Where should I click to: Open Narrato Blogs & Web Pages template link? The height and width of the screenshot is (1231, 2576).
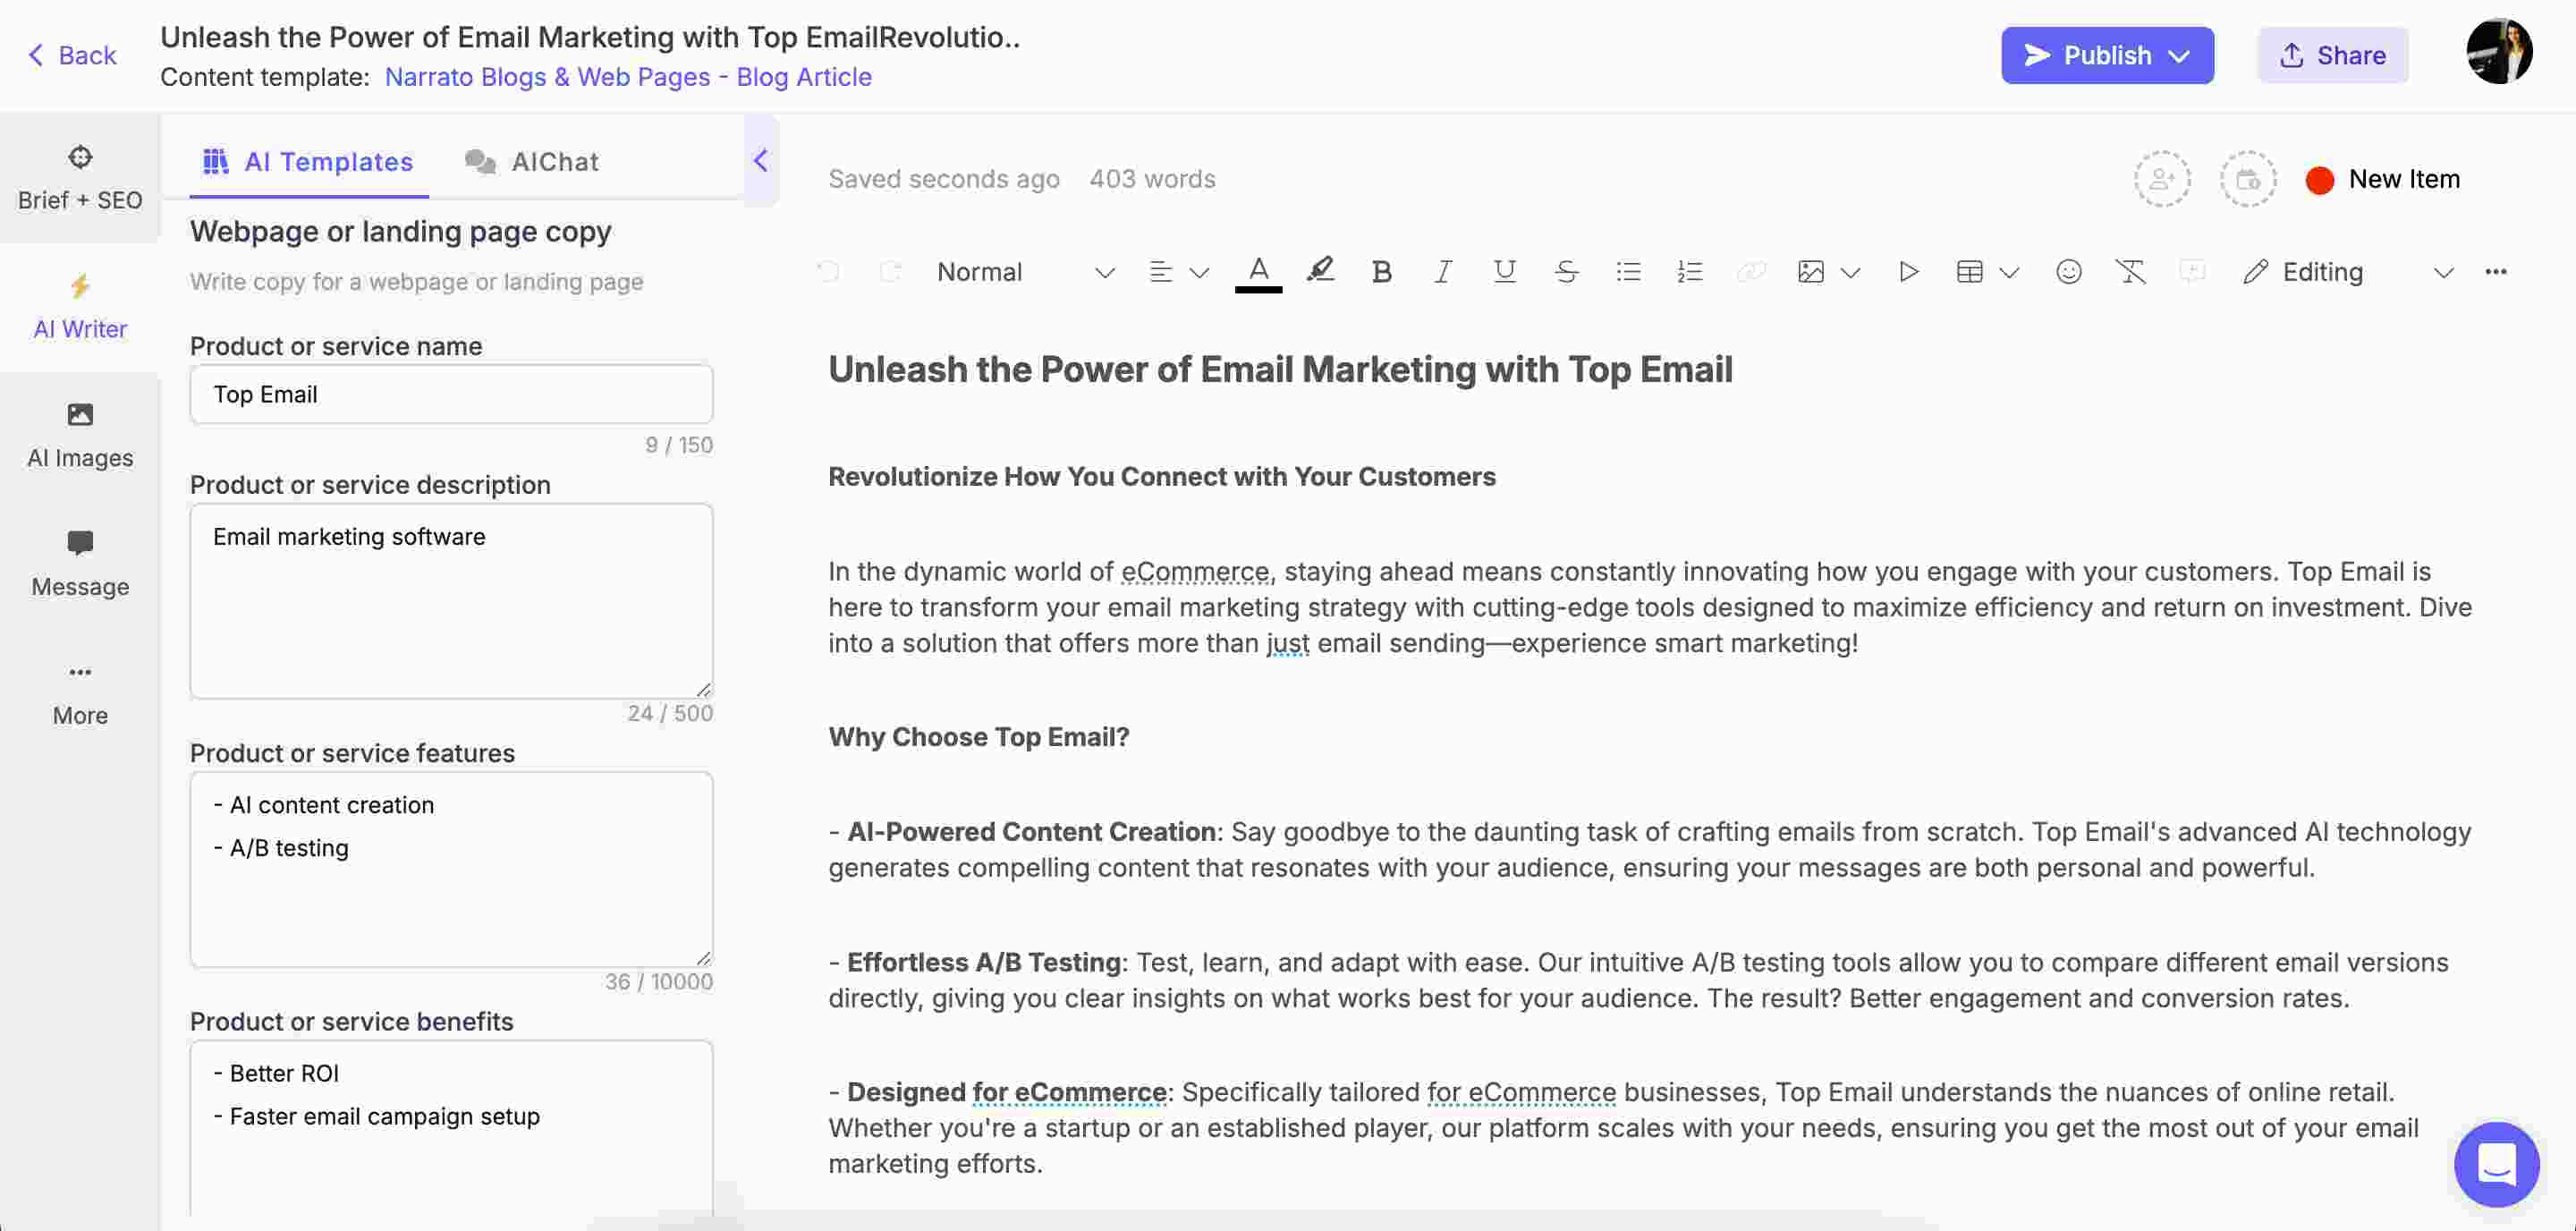[x=628, y=77]
